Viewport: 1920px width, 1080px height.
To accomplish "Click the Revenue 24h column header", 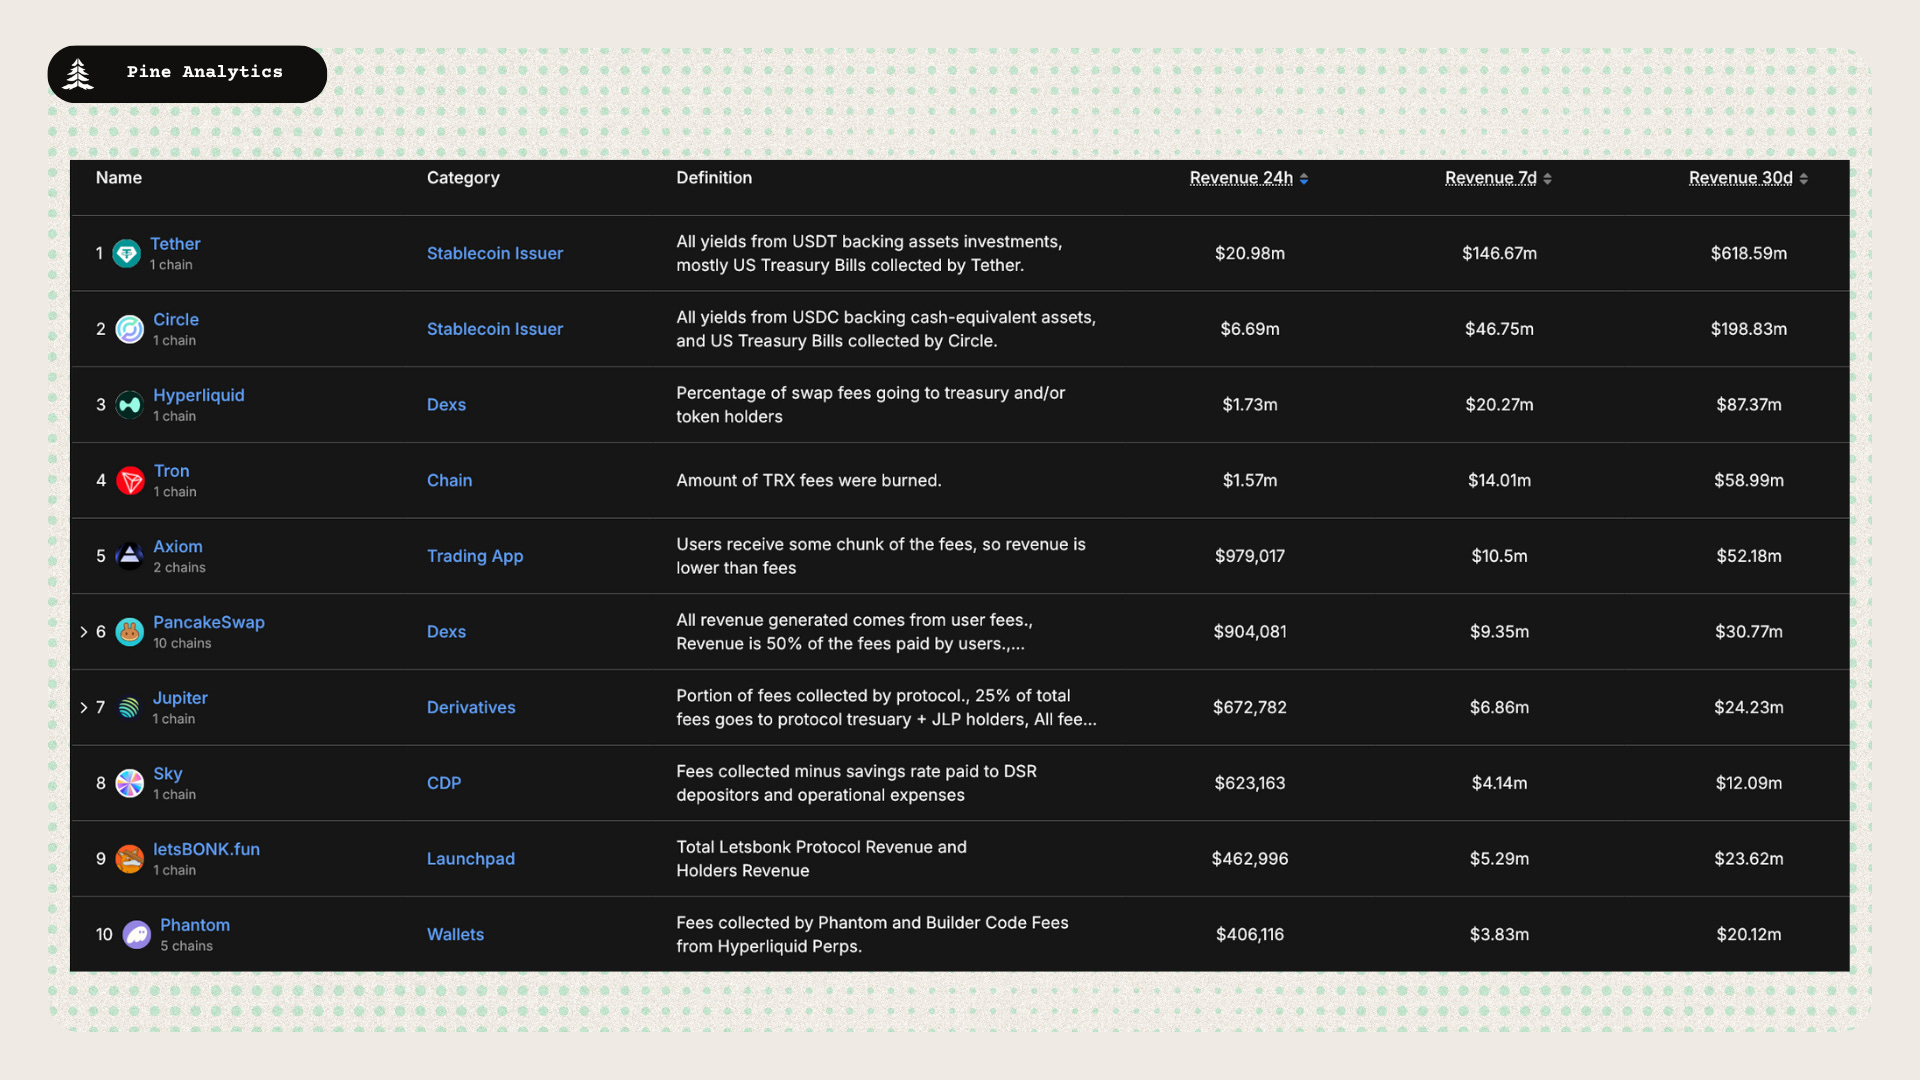I will pyautogui.click(x=1241, y=178).
